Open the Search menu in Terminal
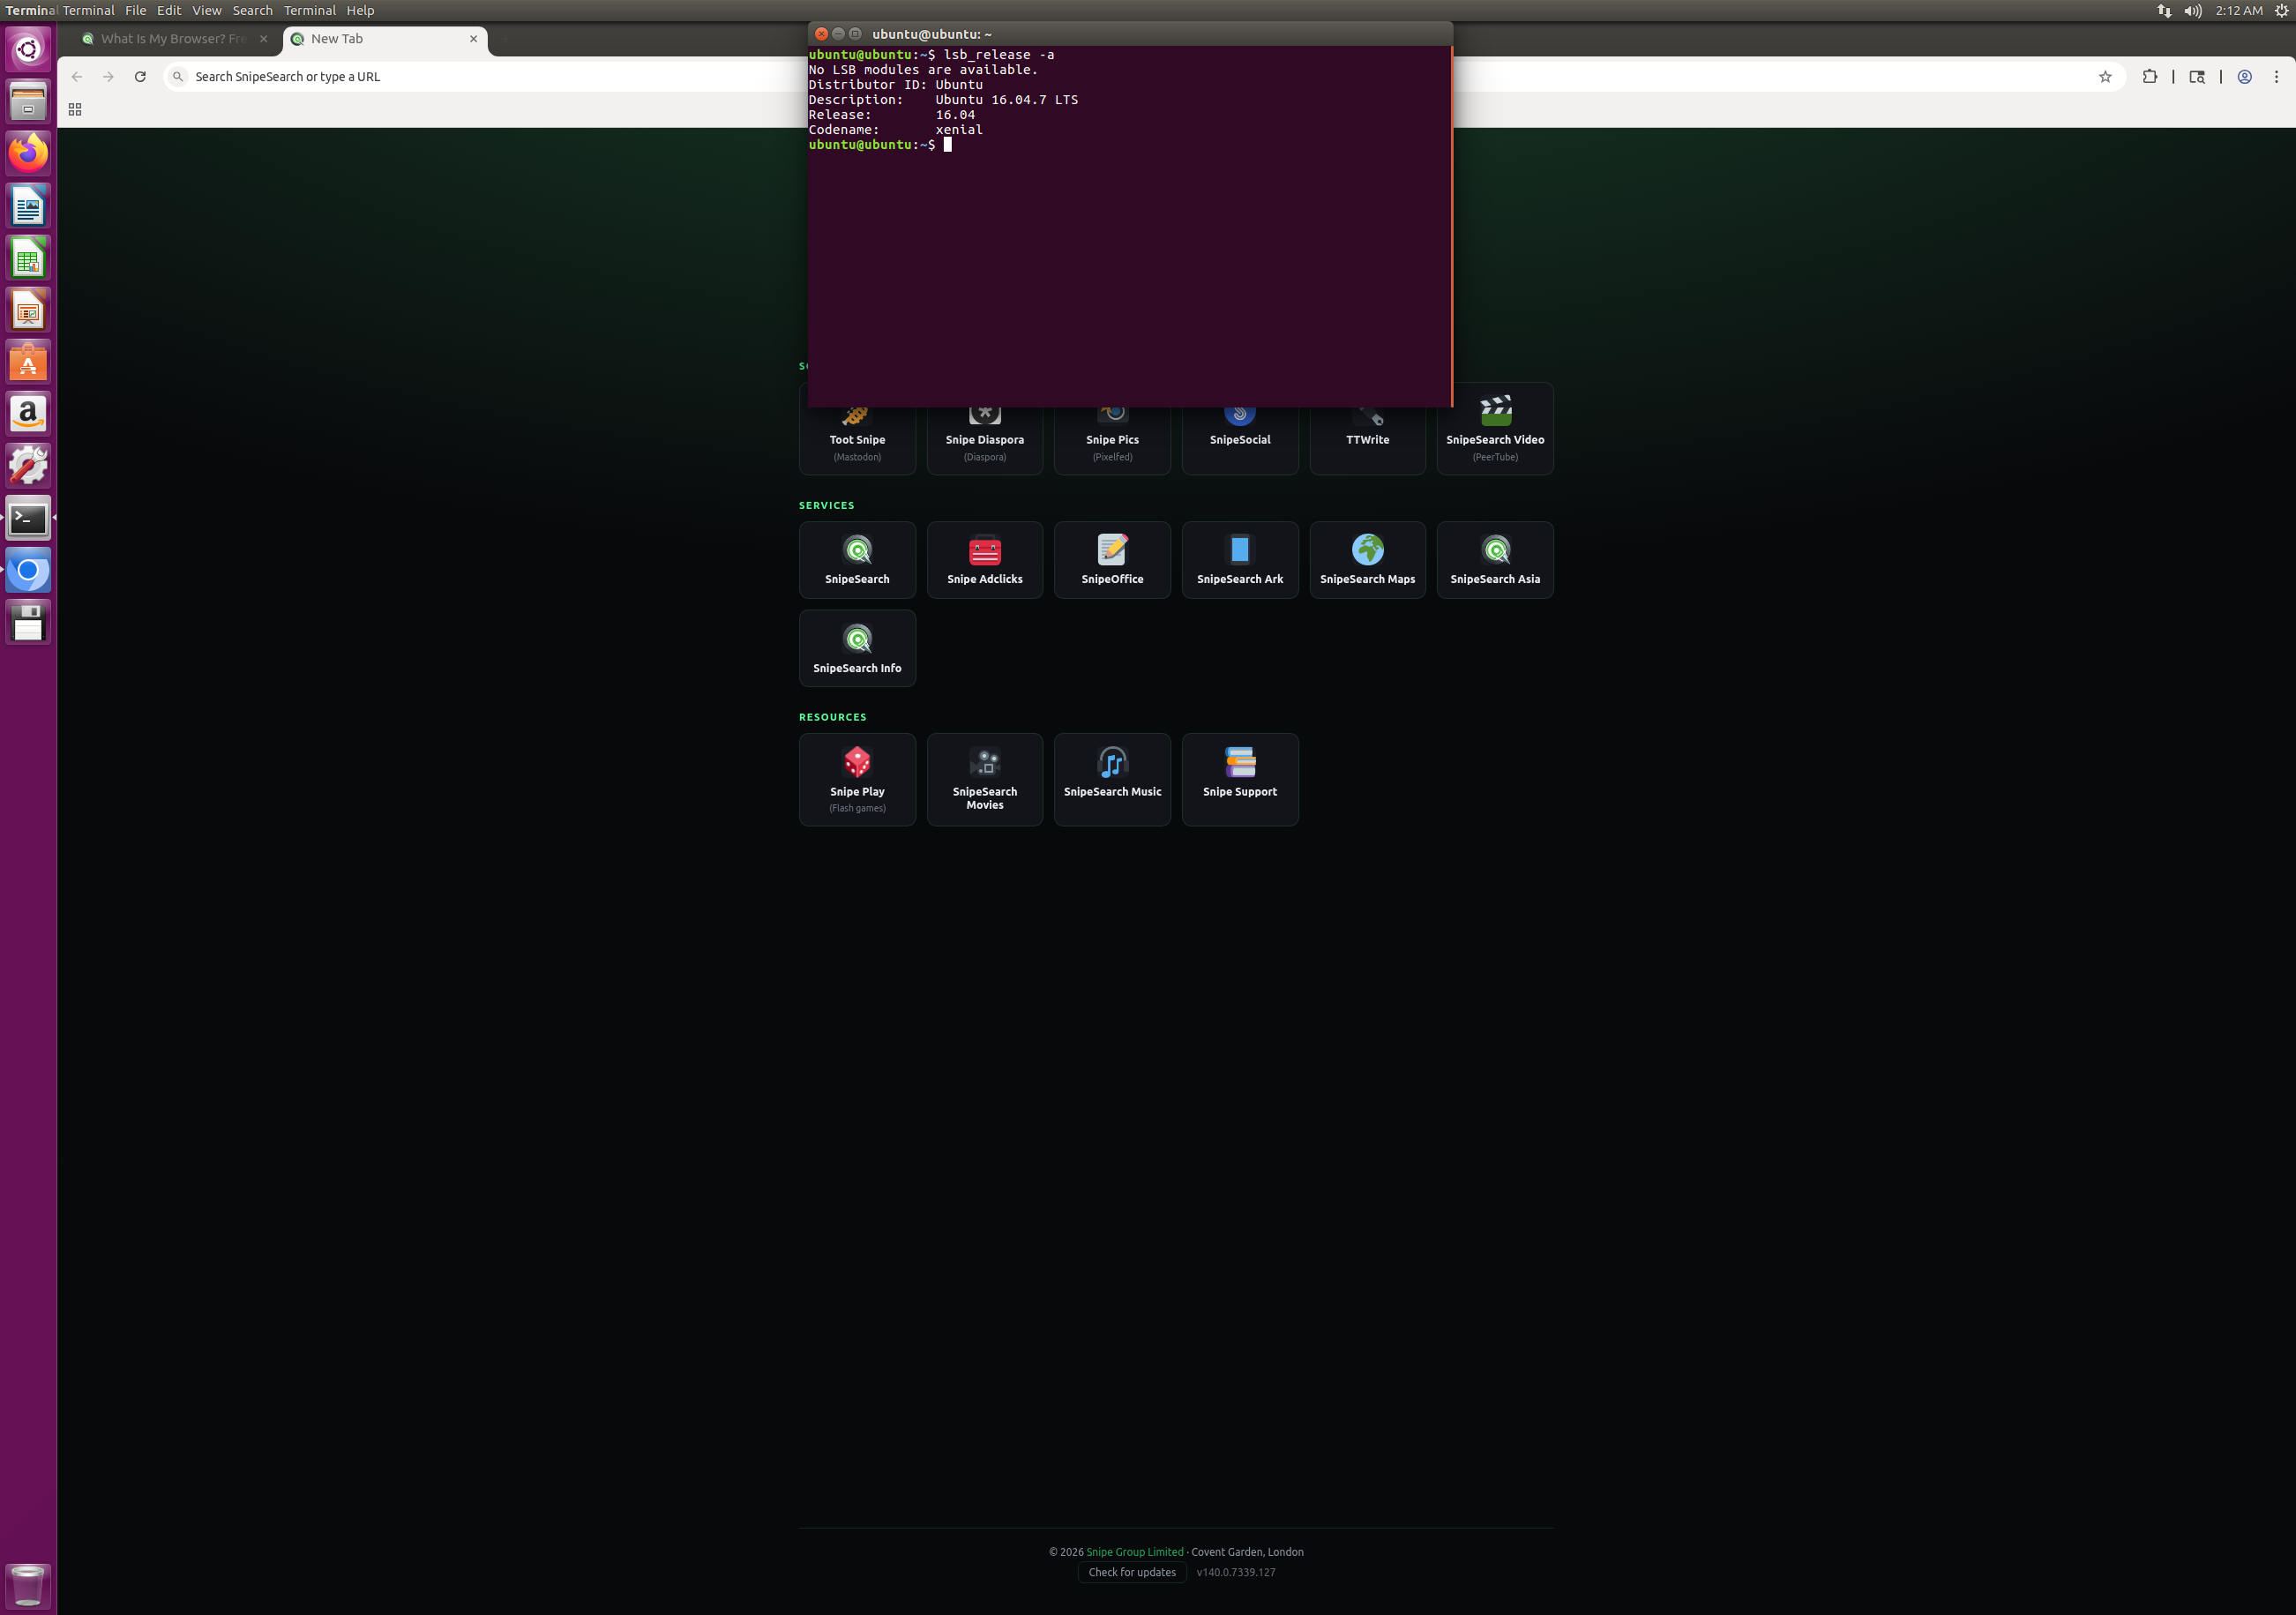Screen dimensions: 2296x1615 [x=253, y=10]
